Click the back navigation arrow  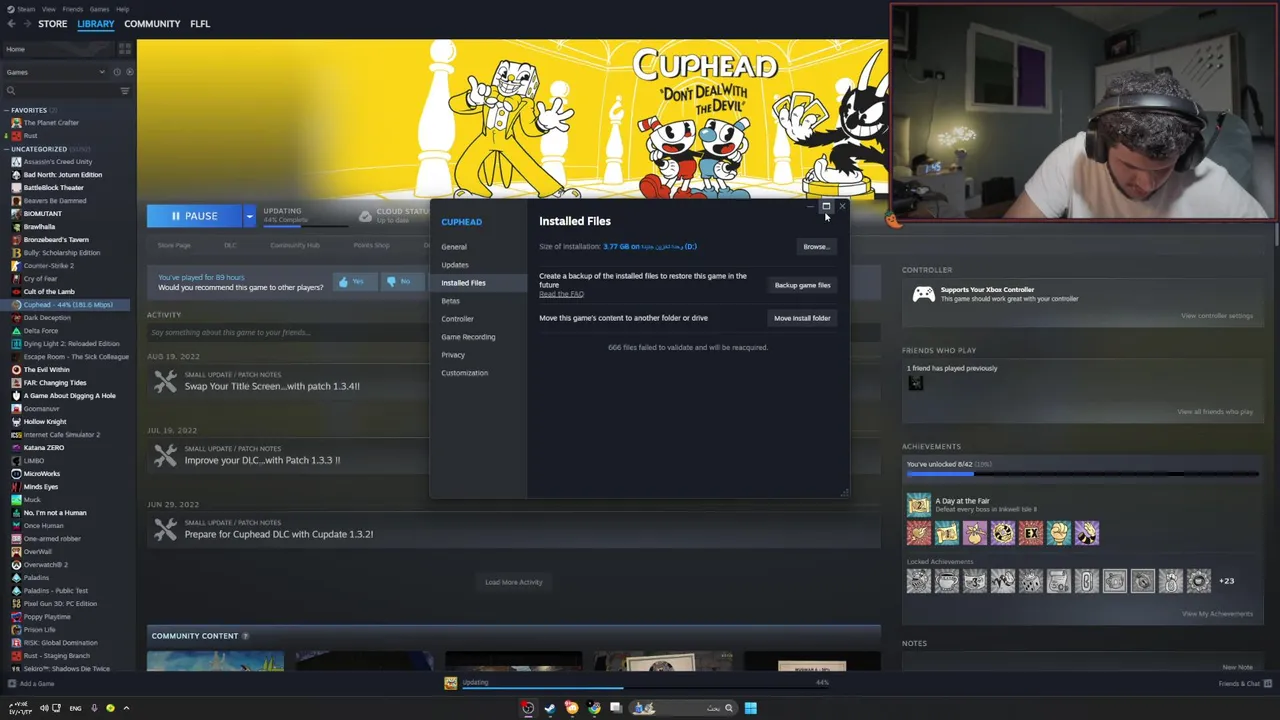[12, 24]
